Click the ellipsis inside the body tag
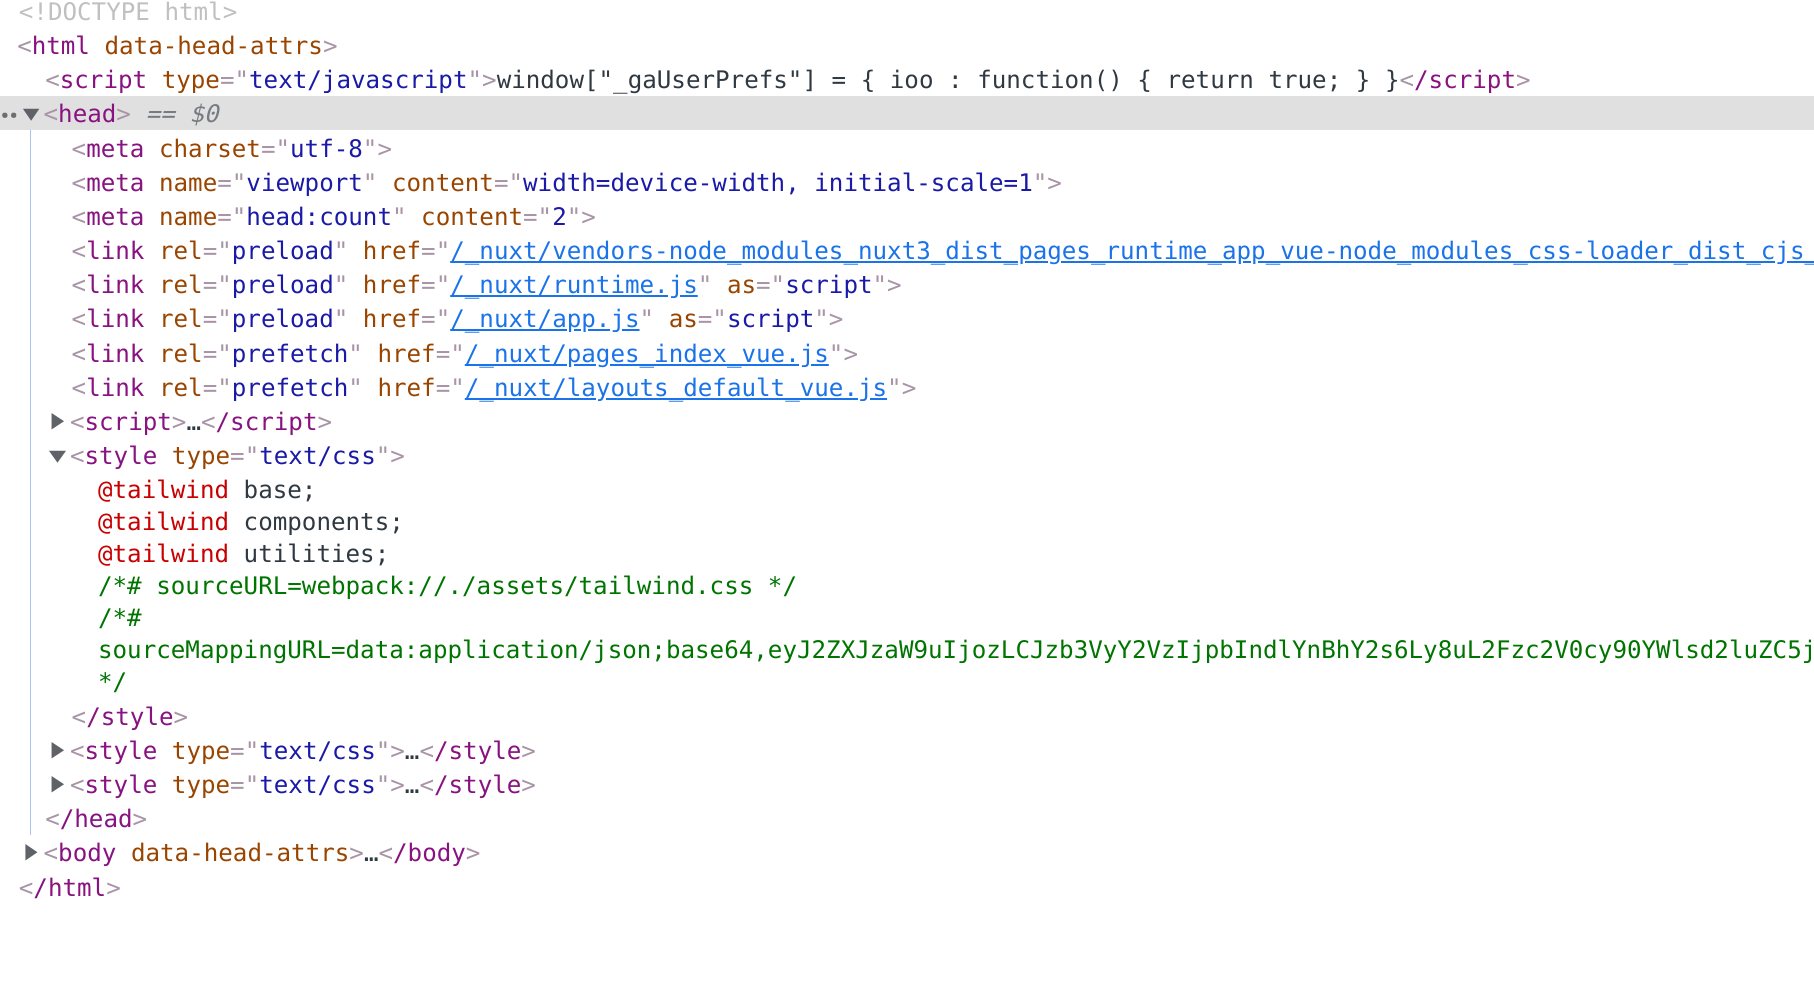The height and width of the screenshot is (994, 1814). (371, 854)
